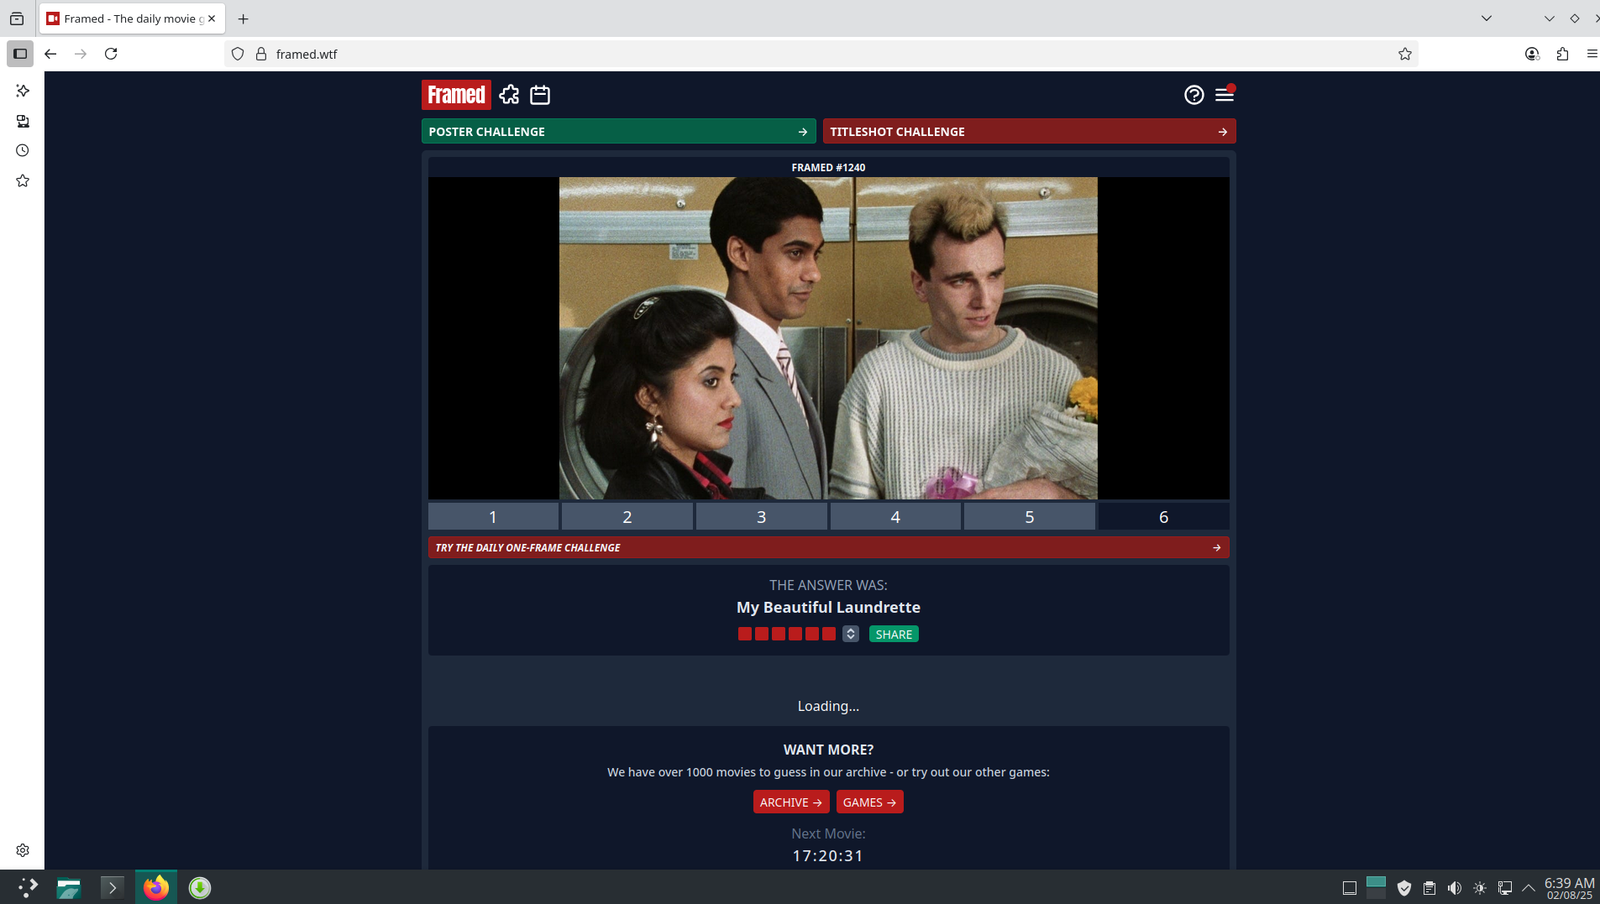This screenshot has height=904, width=1600.
Task: Reload the current page
Action: click(111, 54)
